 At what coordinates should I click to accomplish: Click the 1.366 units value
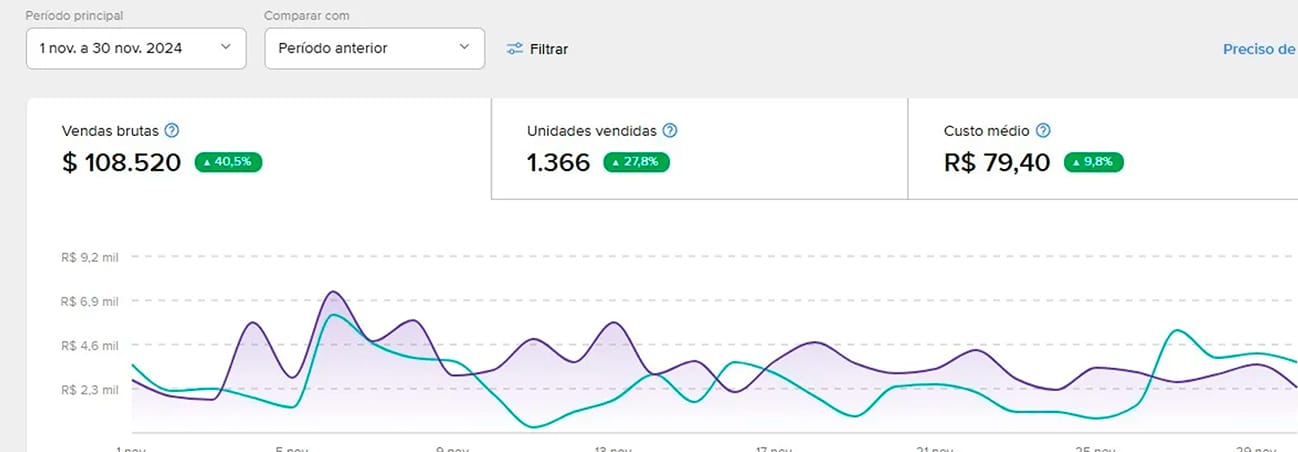(558, 162)
